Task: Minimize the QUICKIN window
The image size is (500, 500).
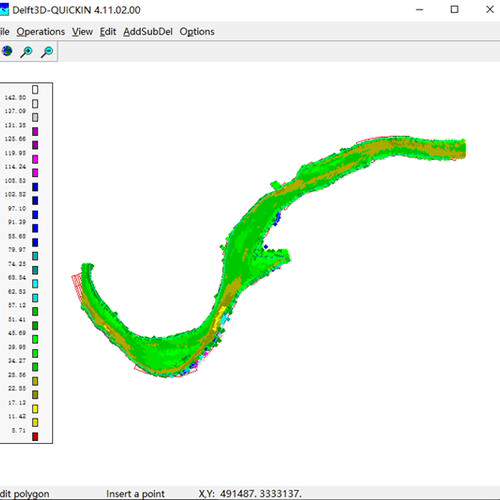Action: (x=420, y=10)
